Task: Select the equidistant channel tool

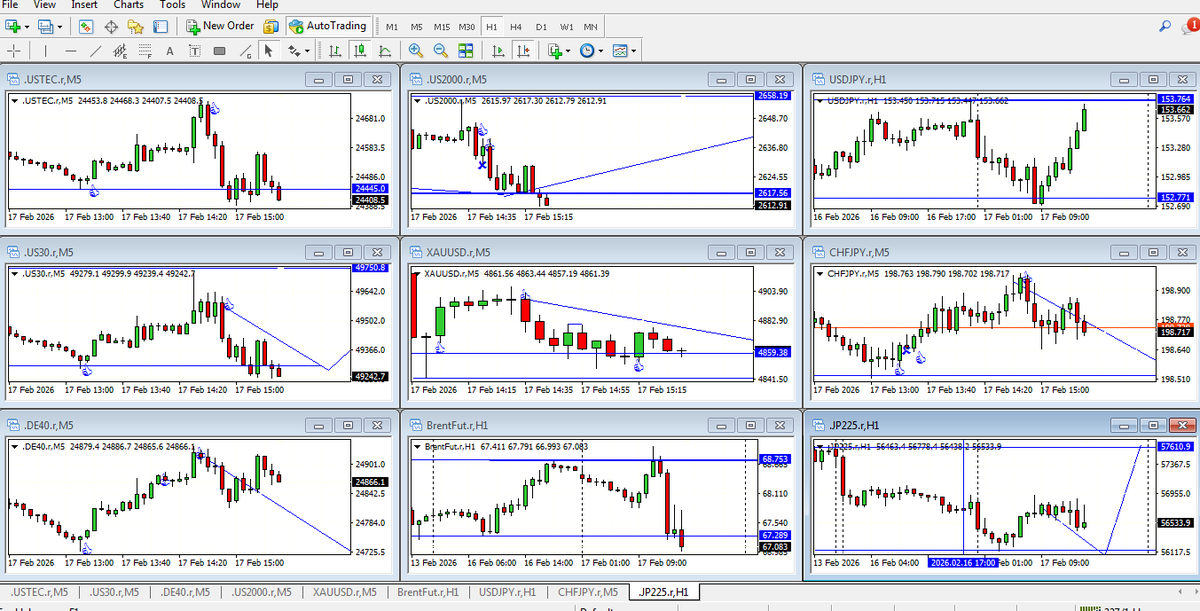Action: (x=121, y=51)
